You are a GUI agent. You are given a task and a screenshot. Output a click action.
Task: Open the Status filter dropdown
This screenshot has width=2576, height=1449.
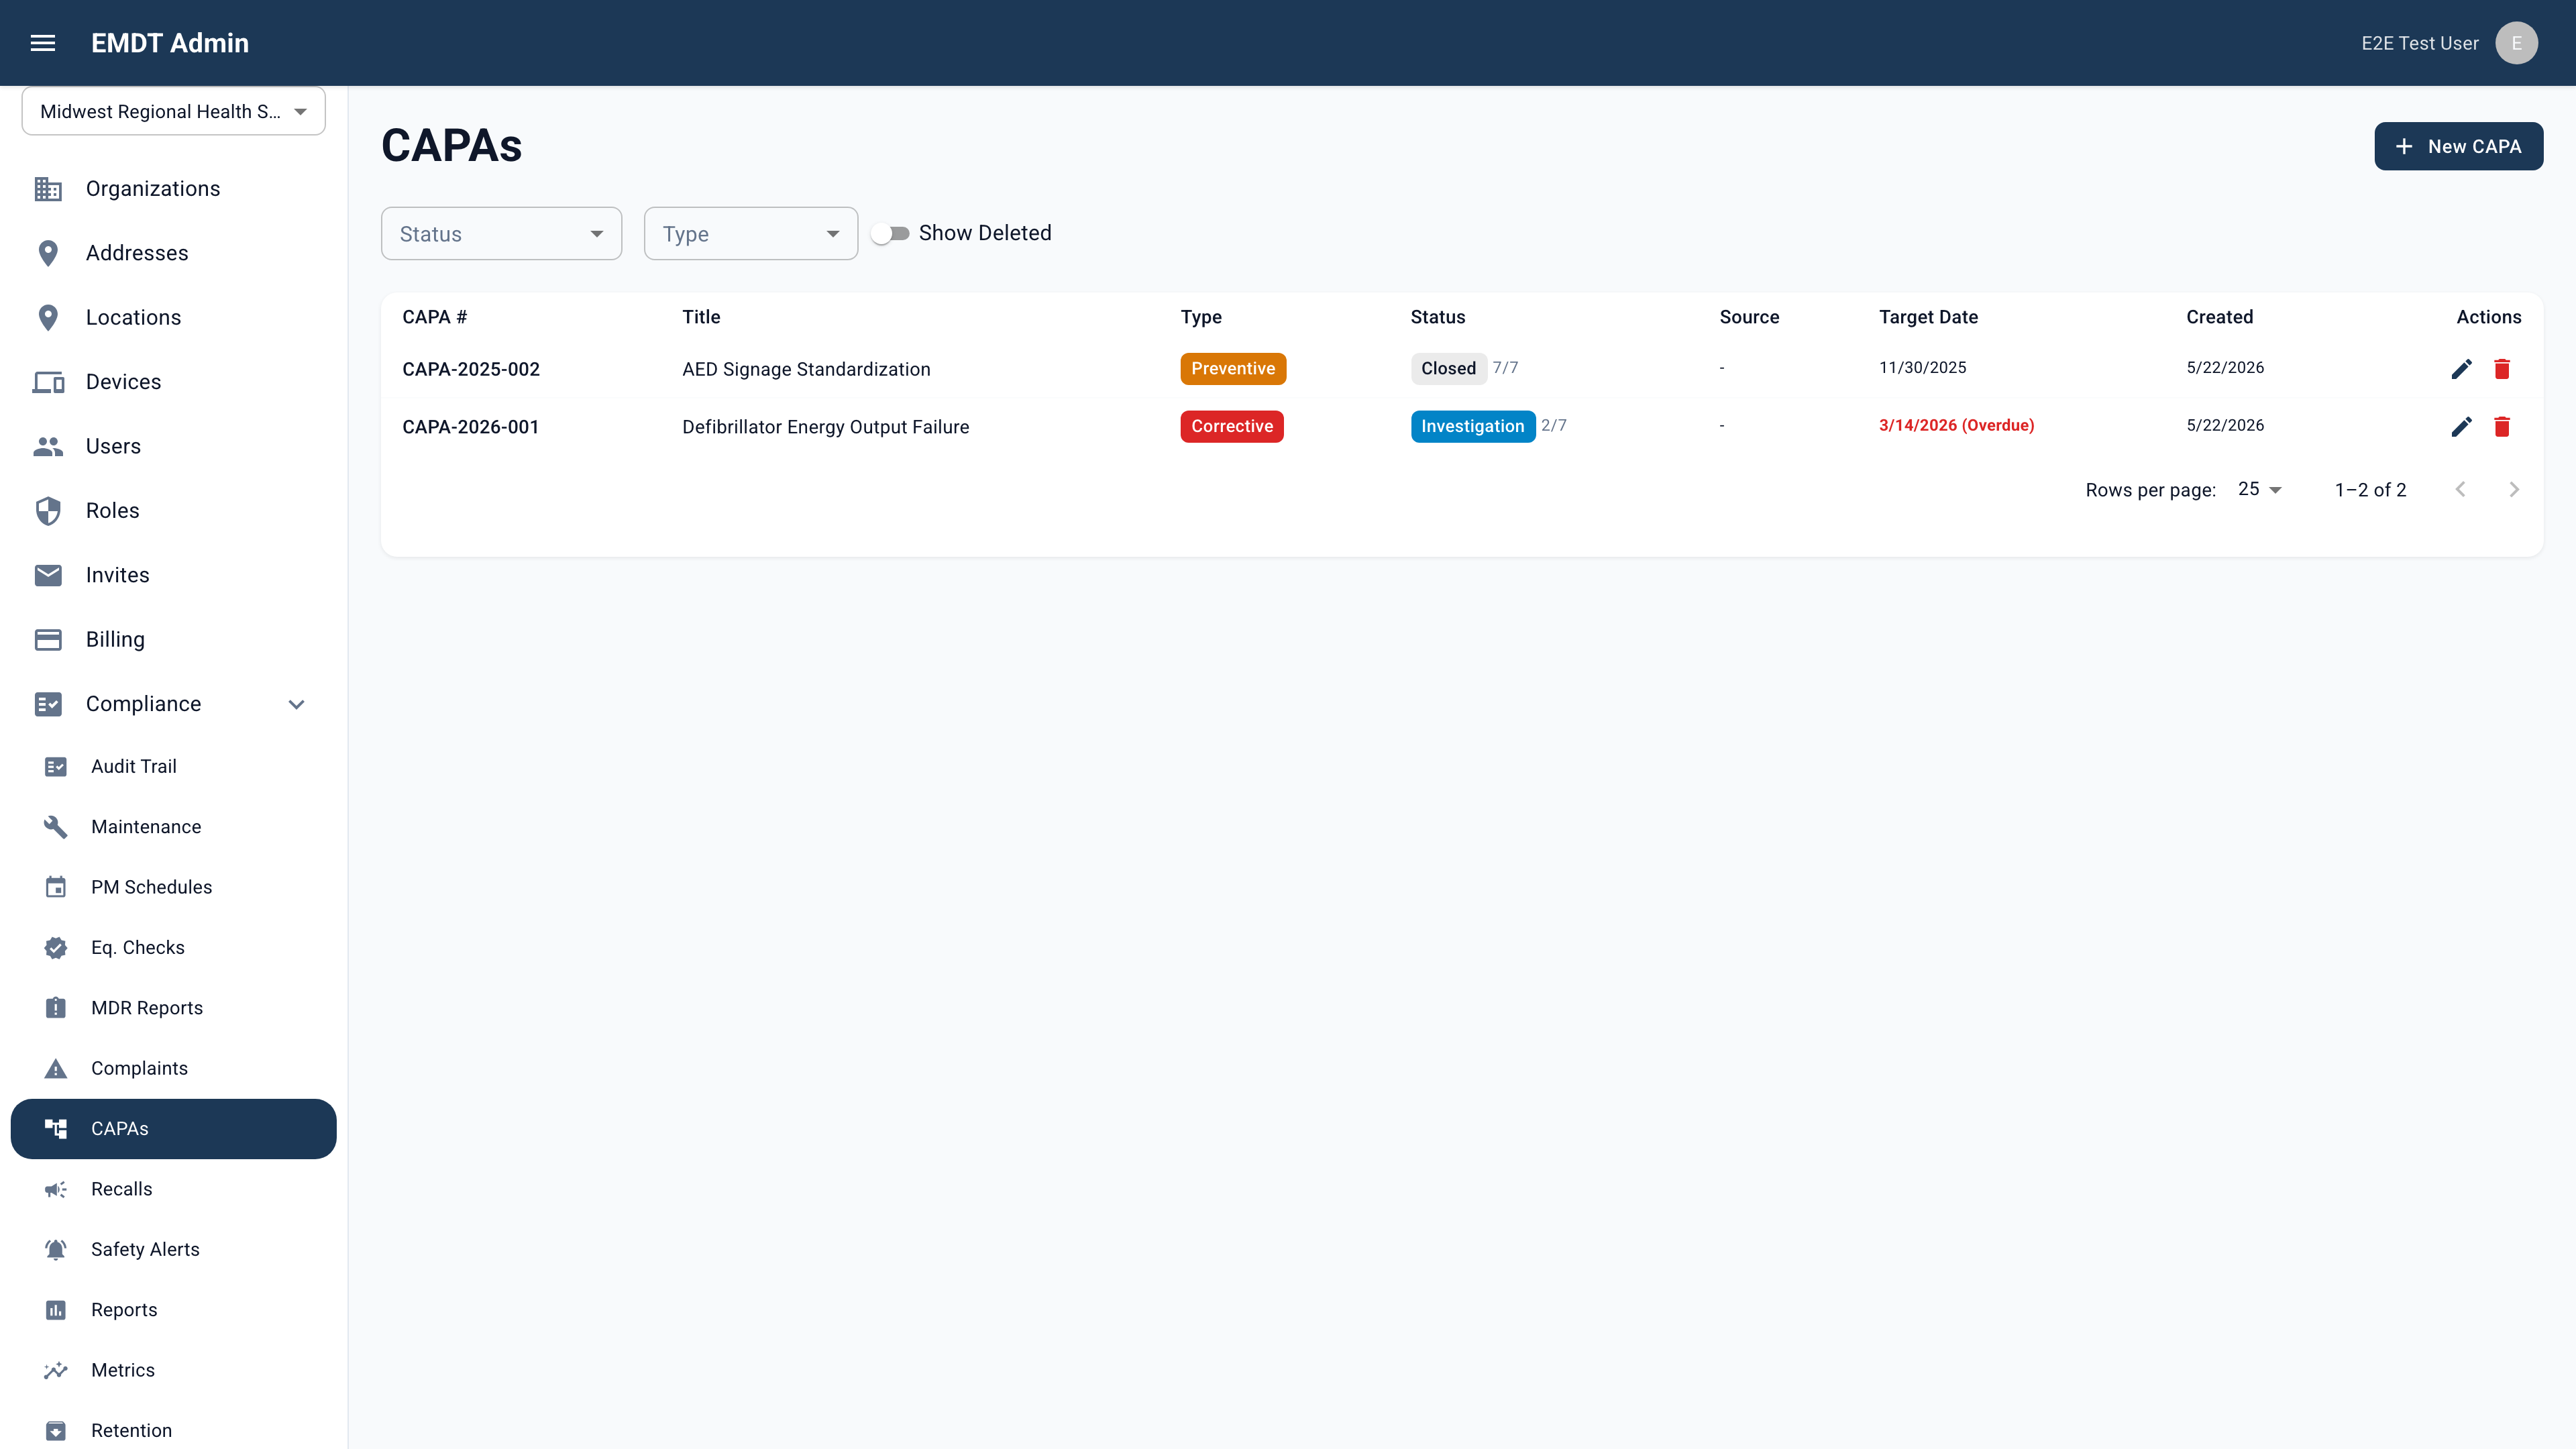(x=501, y=234)
